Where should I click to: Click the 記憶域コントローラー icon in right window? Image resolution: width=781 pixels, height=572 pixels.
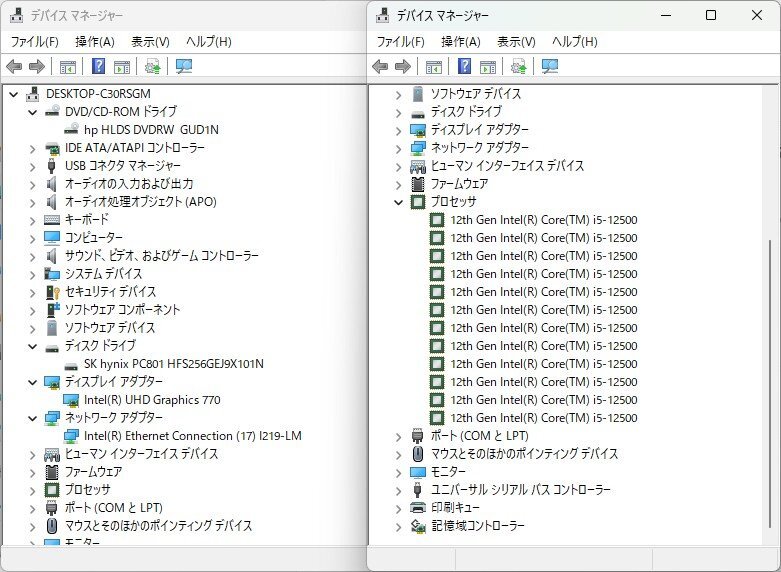[x=417, y=526]
